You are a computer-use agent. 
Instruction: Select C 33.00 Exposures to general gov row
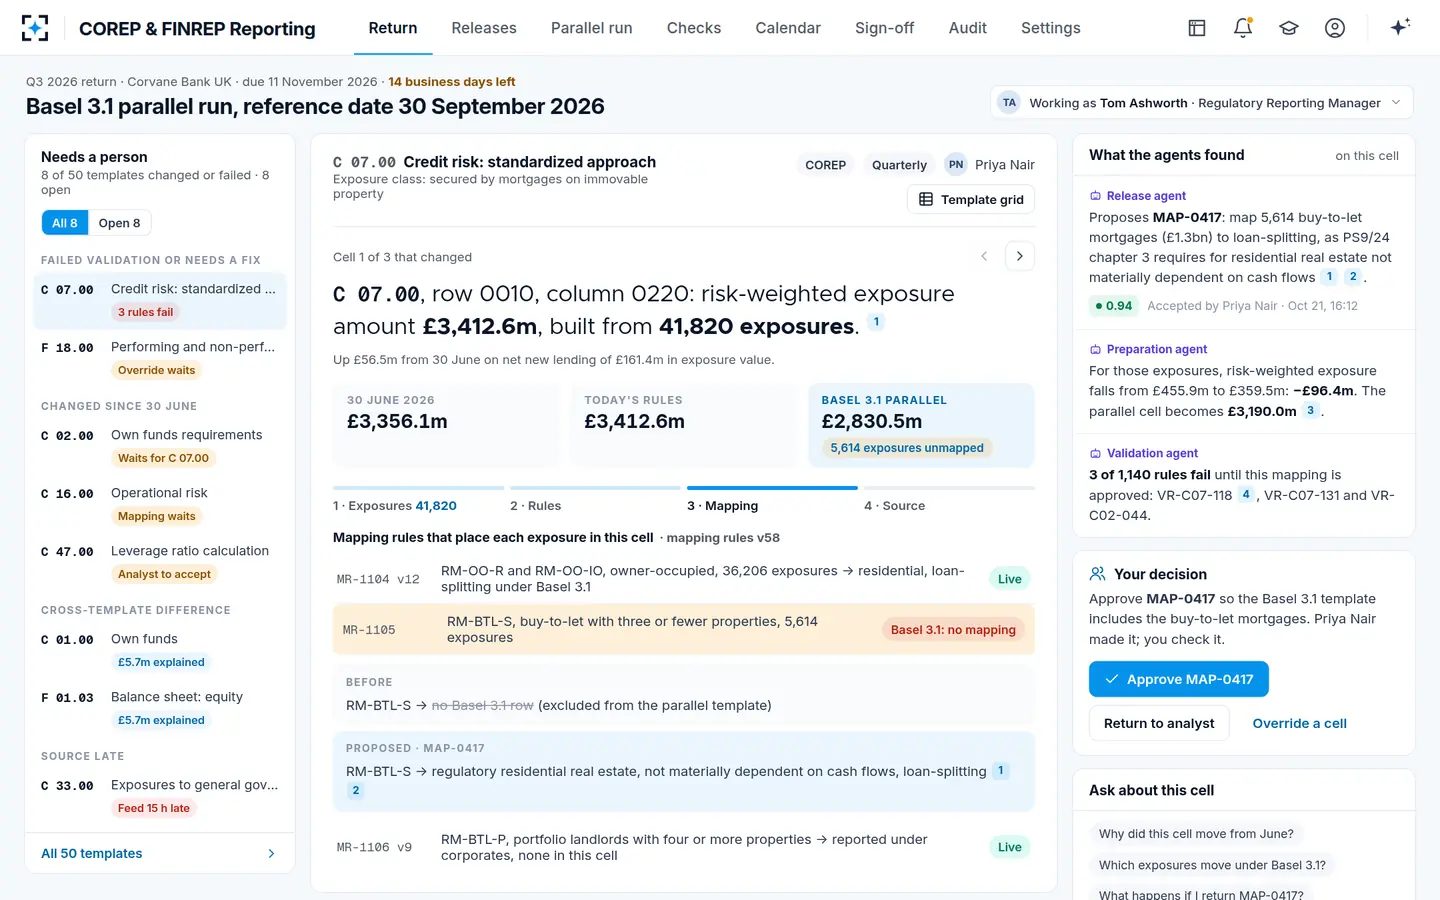click(160, 796)
